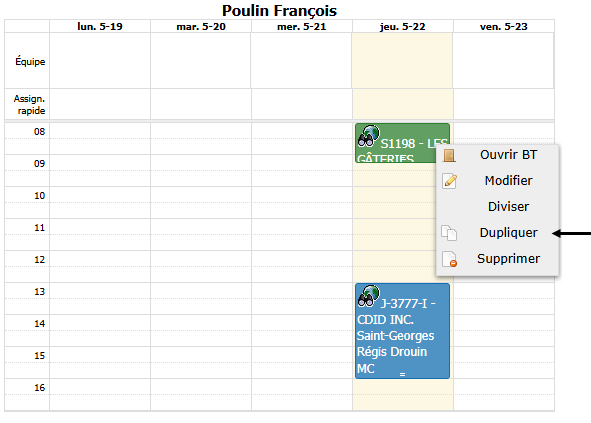Viewport: 591px width, 423px height.
Task: Click the copy pages icon beside Dupliquer
Action: [449, 233]
